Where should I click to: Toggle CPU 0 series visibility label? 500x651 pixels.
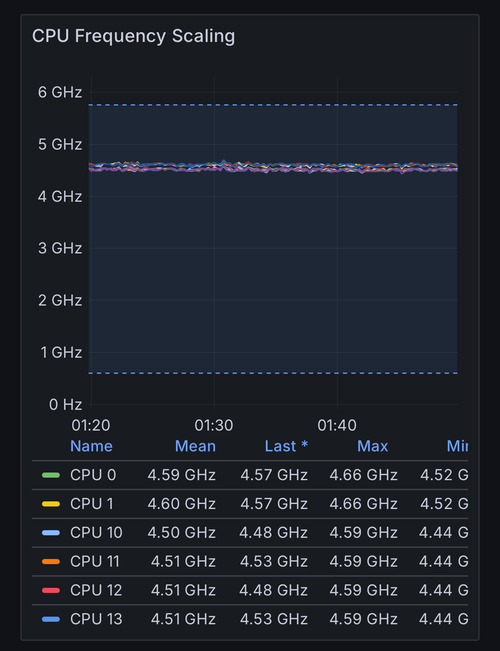[x=93, y=475]
